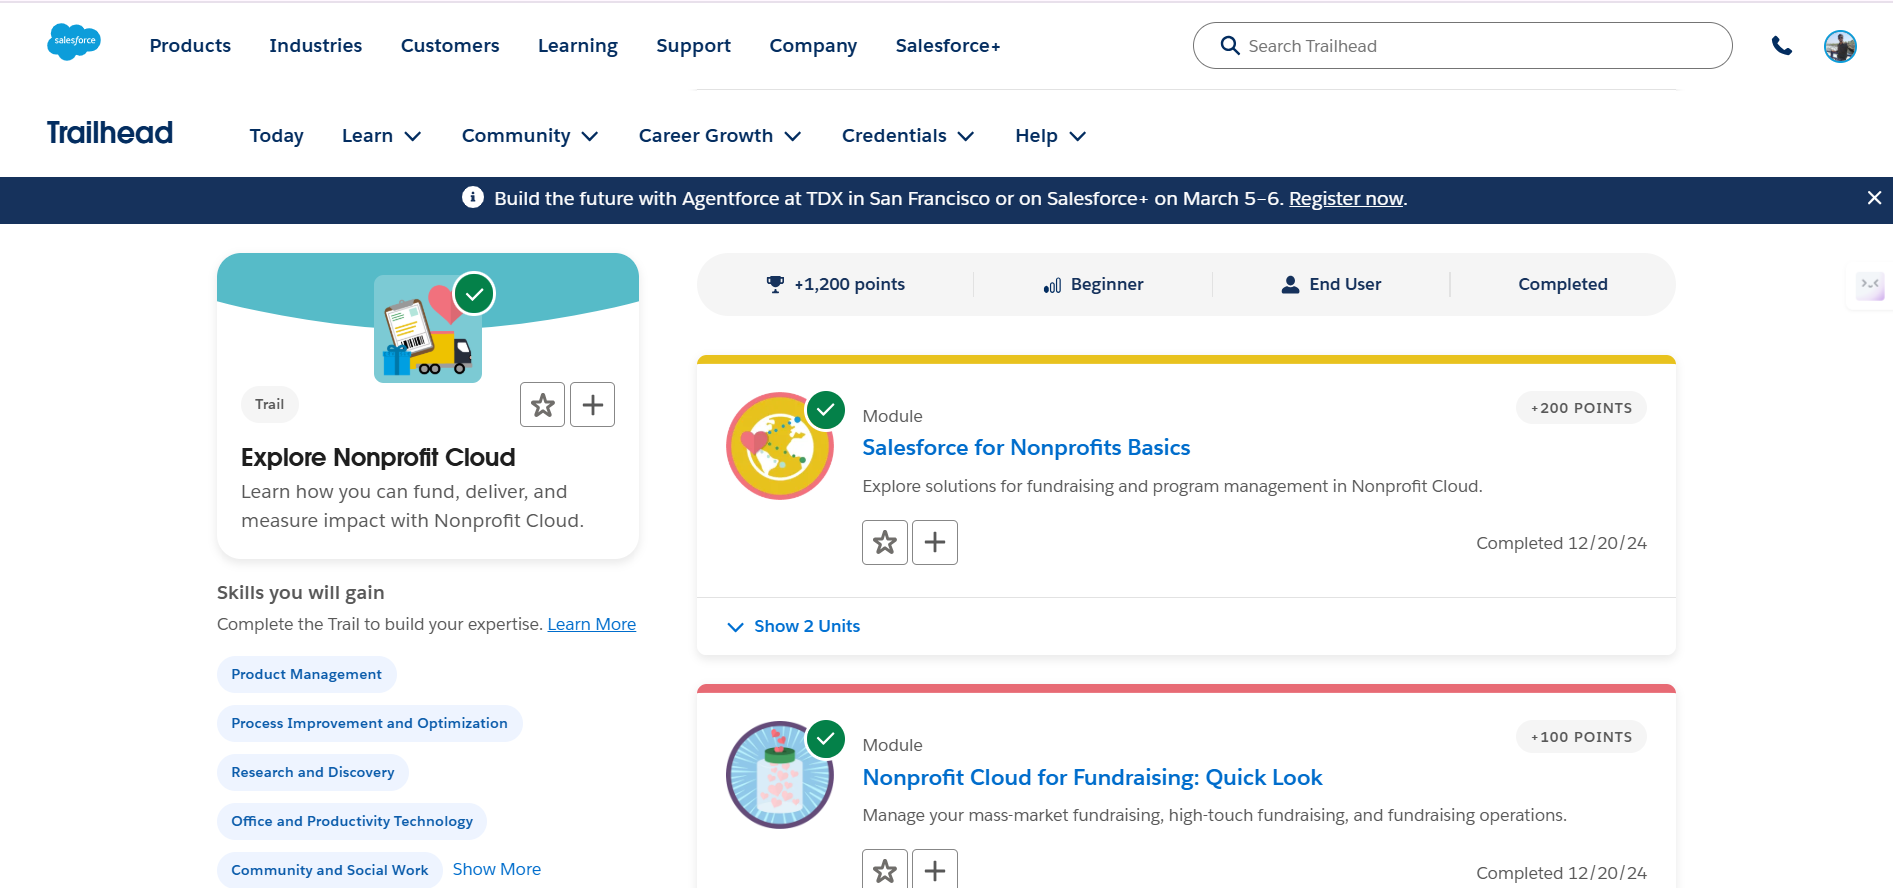The height and width of the screenshot is (888, 1893).
Task: Favorite the Explore Nonprofit Cloud trail
Action: (542, 405)
